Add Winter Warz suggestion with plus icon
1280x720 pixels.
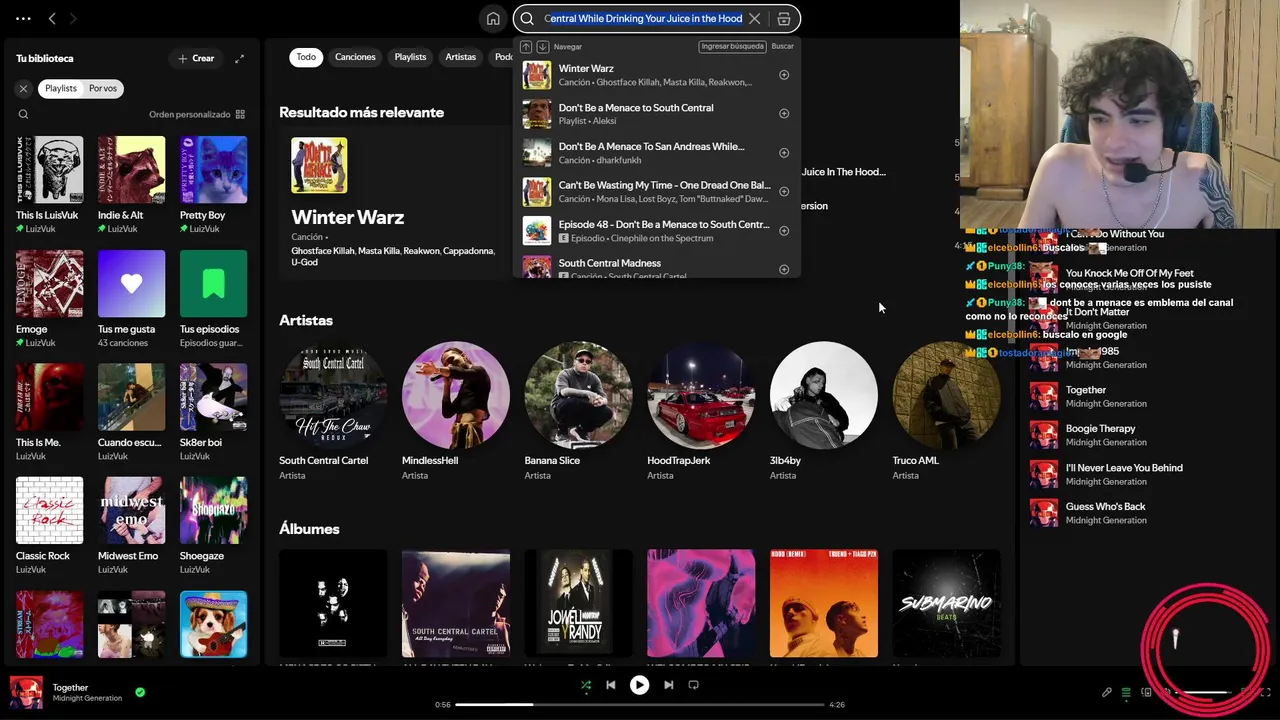pyautogui.click(x=784, y=75)
